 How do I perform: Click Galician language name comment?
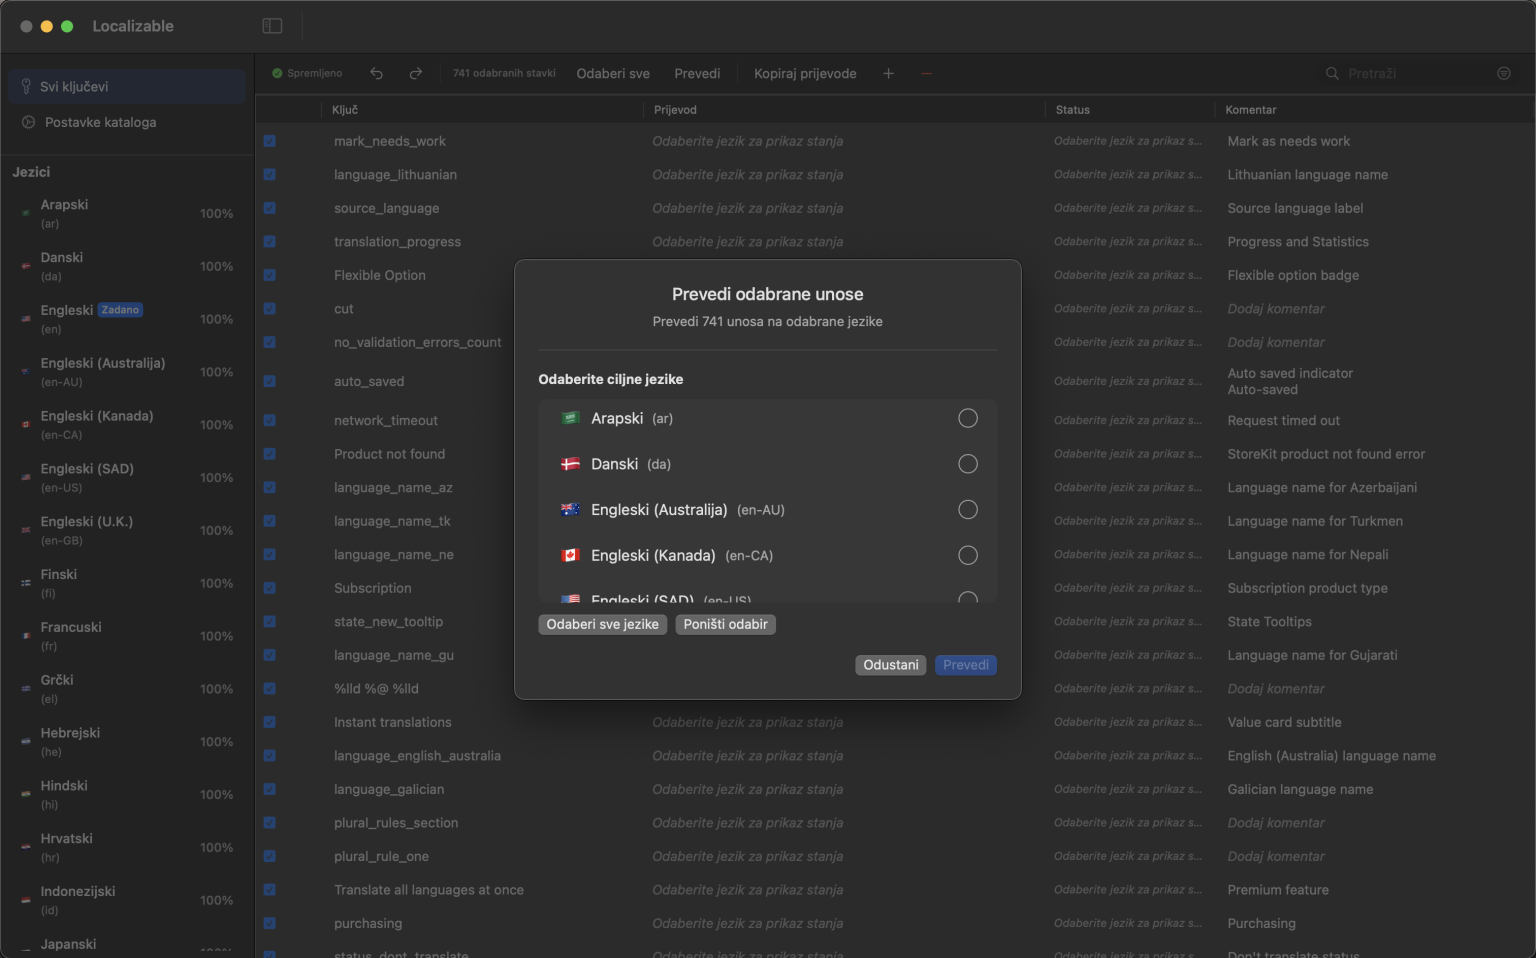pyautogui.click(x=1300, y=789)
